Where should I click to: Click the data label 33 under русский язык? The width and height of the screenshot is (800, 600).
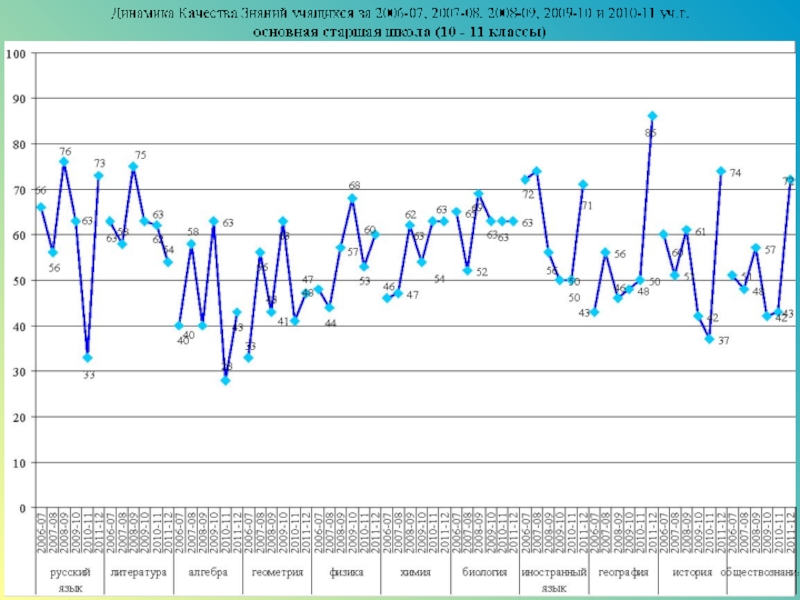(x=89, y=375)
